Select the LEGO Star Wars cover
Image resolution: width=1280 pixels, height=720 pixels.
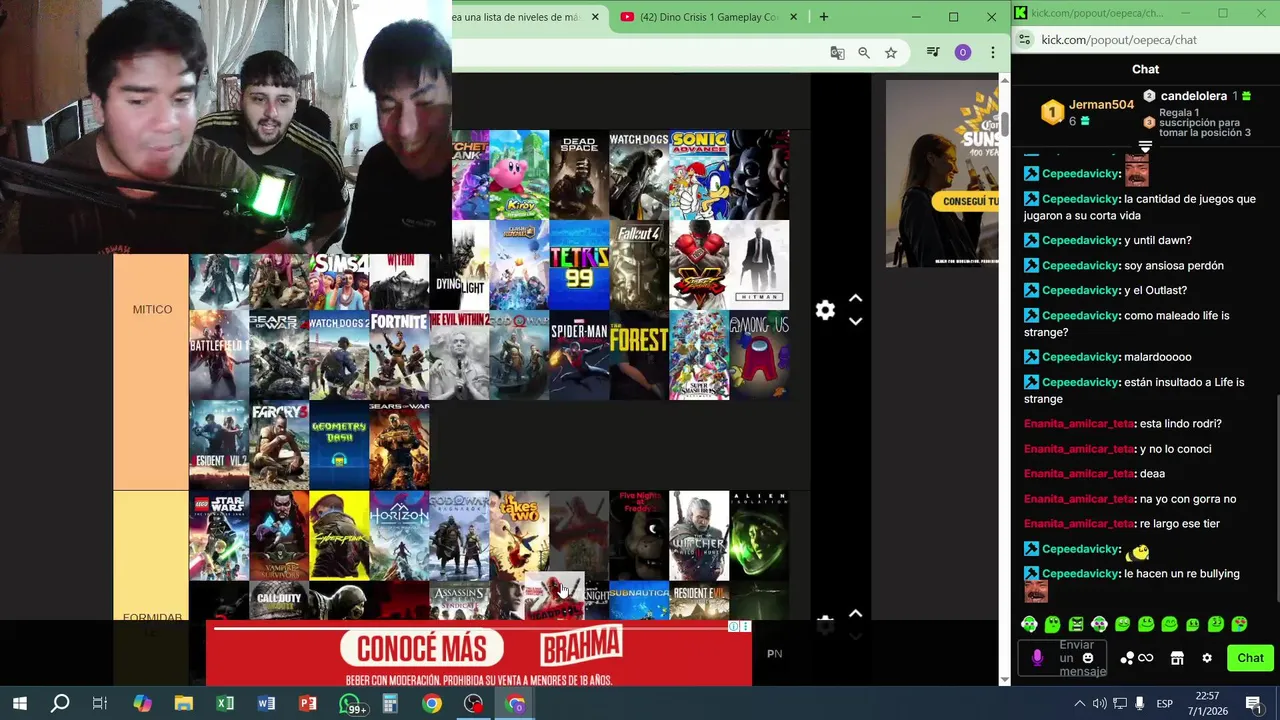point(219,535)
